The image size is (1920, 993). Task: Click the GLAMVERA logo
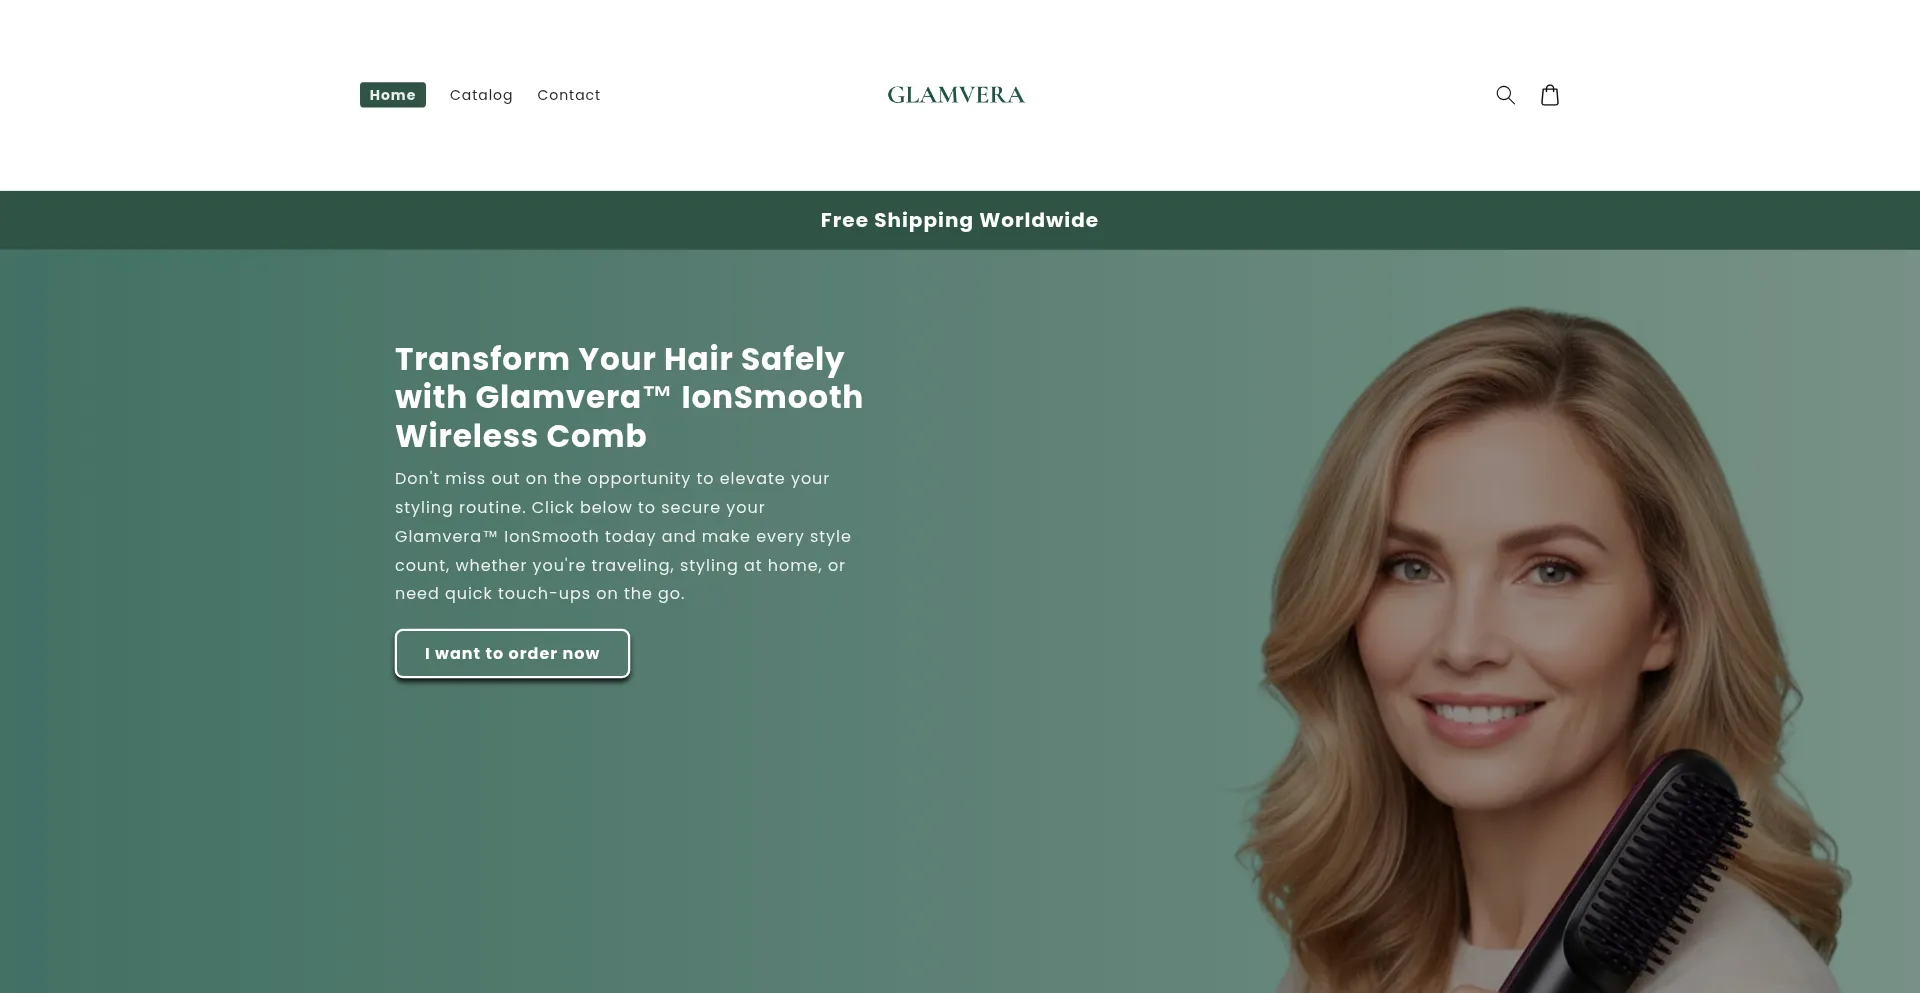956,95
